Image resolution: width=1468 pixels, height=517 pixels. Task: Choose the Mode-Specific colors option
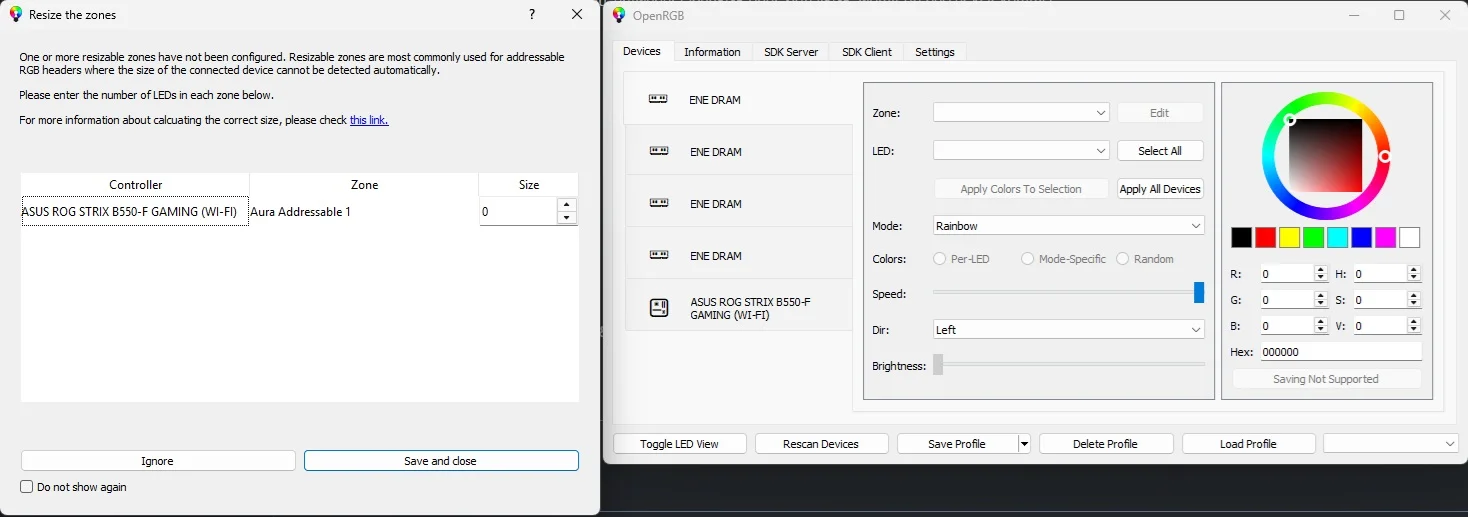[1027, 259]
